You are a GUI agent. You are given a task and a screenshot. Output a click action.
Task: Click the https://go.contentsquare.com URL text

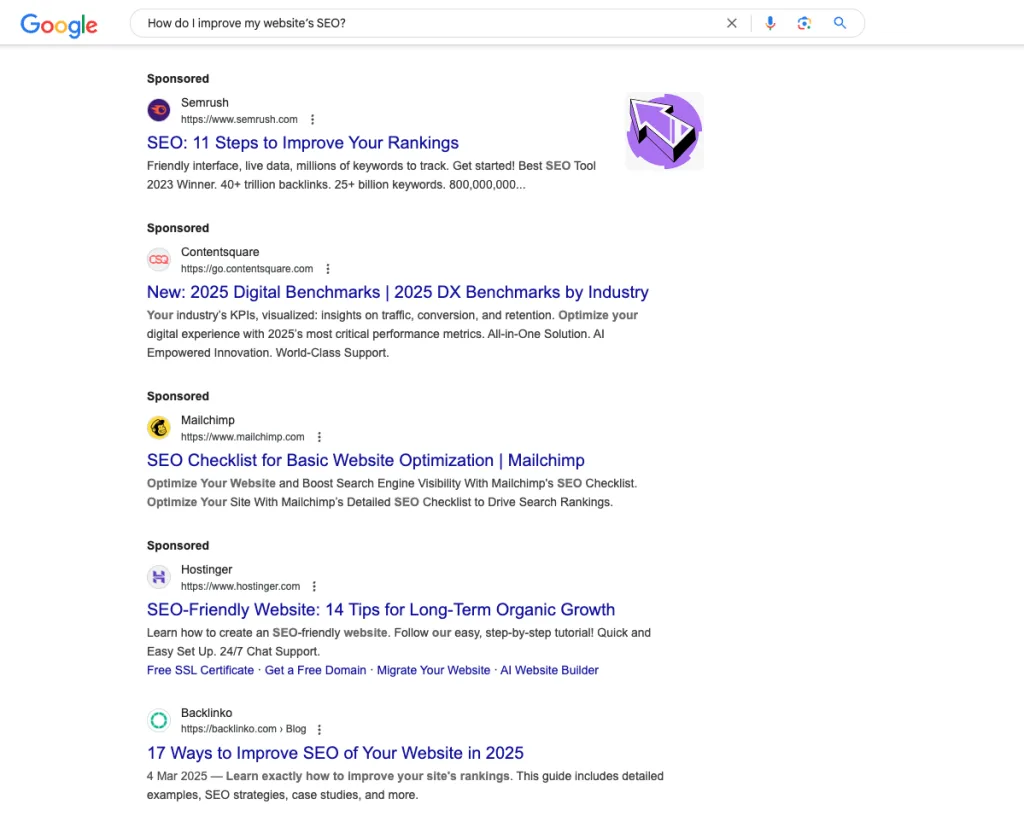tap(247, 269)
